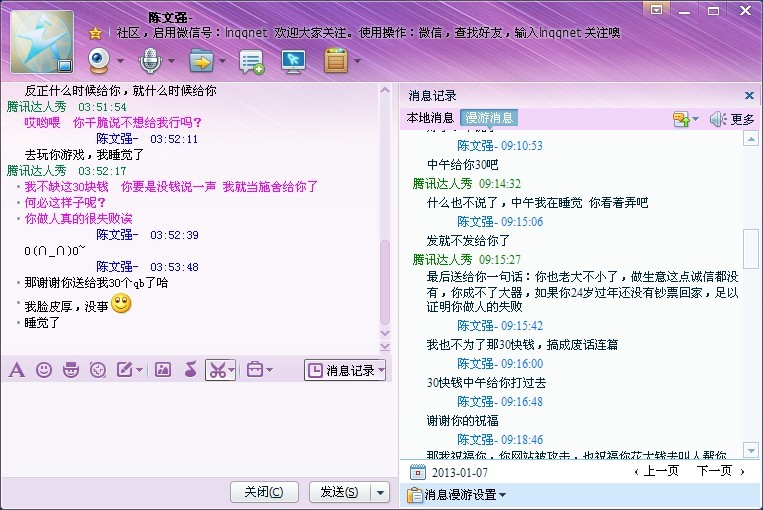Open calendar icon next to 2013-01-07
The width and height of the screenshot is (763, 510).
[x=418, y=472]
